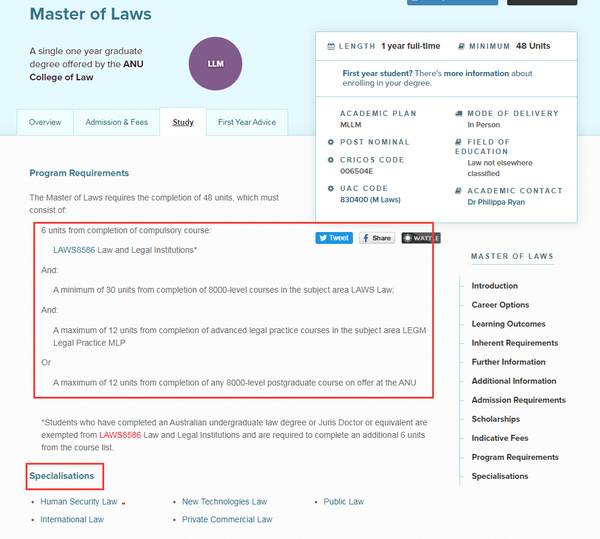Click the Specialisations section heading

point(62,476)
